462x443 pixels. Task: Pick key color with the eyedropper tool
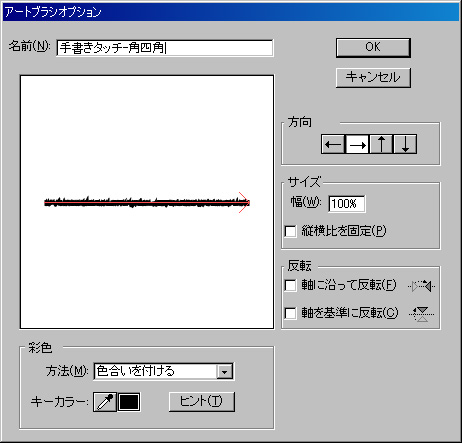coord(105,402)
